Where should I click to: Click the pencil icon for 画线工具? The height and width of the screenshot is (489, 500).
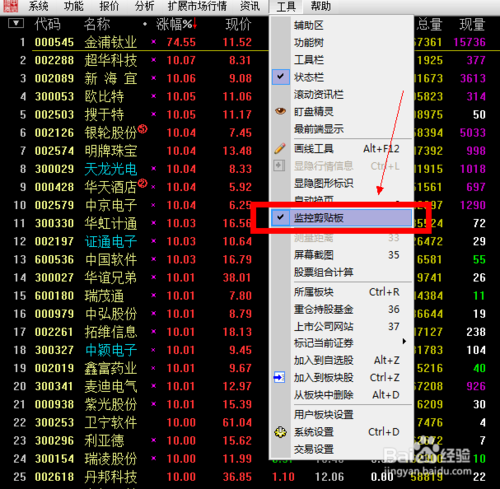click(280, 148)
